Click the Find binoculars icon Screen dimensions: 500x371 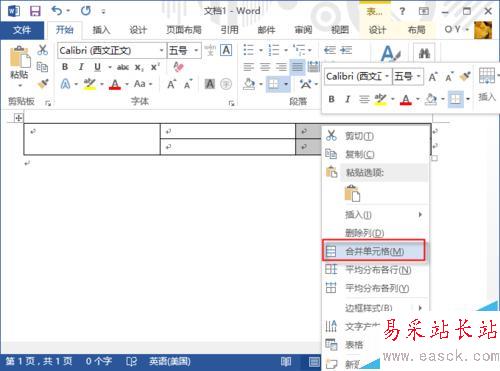point(424,53)
